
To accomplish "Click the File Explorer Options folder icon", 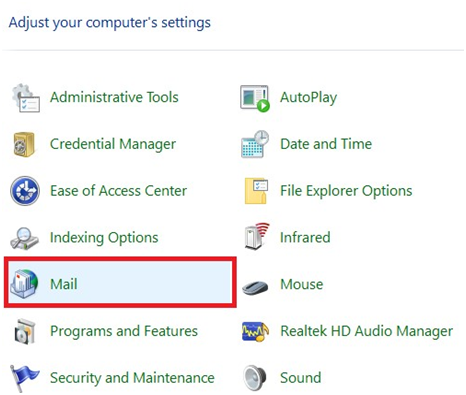I will [256, 191].
